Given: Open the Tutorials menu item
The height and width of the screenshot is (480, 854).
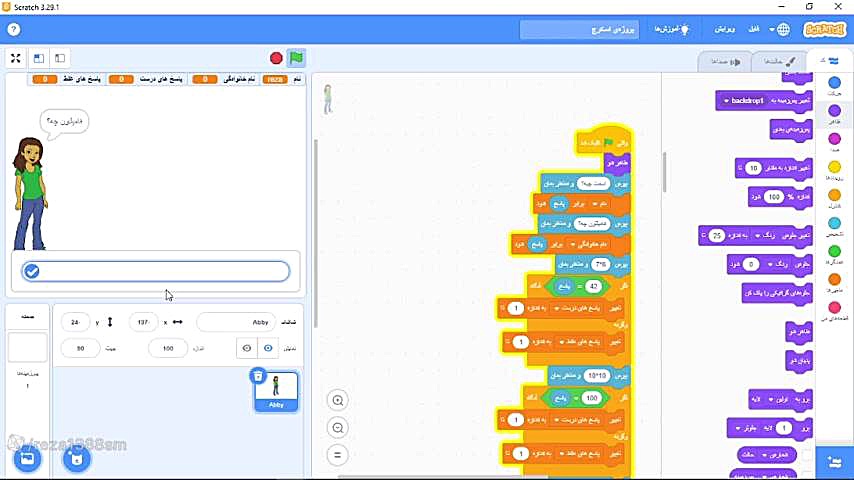Looking at the screenshot, I should pyautogui.click(x=672, y=29).
